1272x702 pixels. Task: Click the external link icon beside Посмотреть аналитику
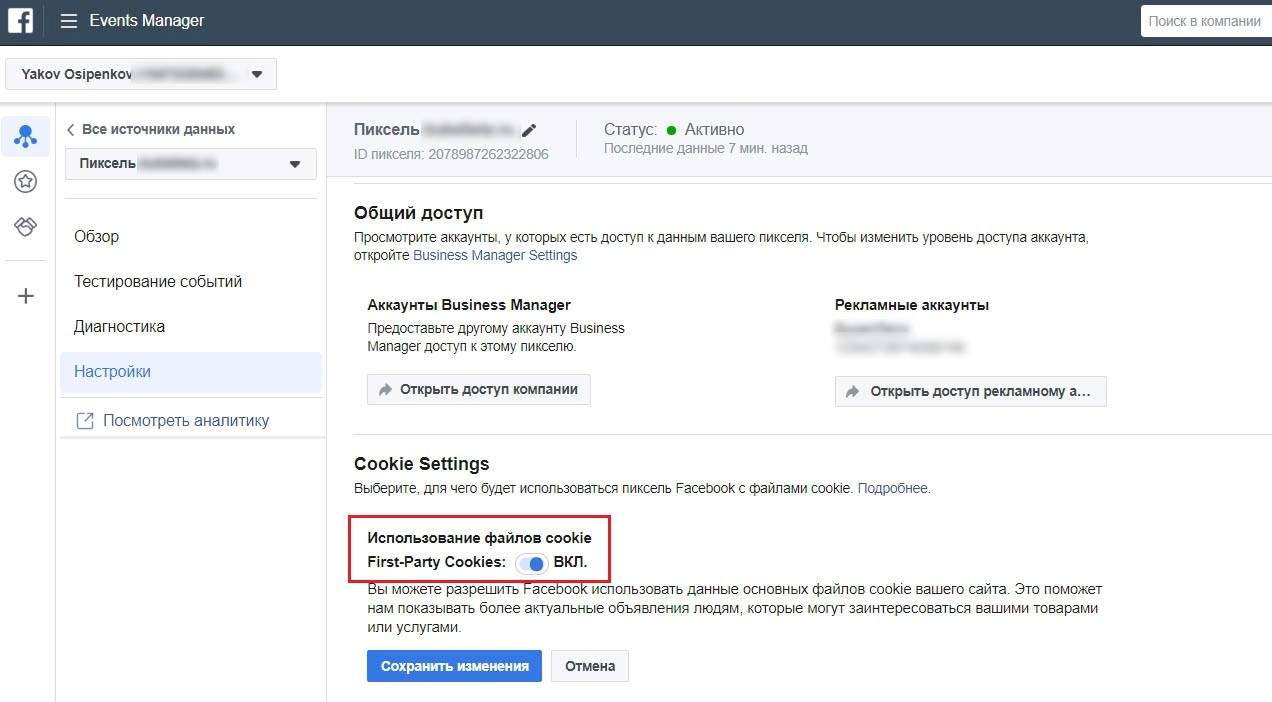point(85,421)
